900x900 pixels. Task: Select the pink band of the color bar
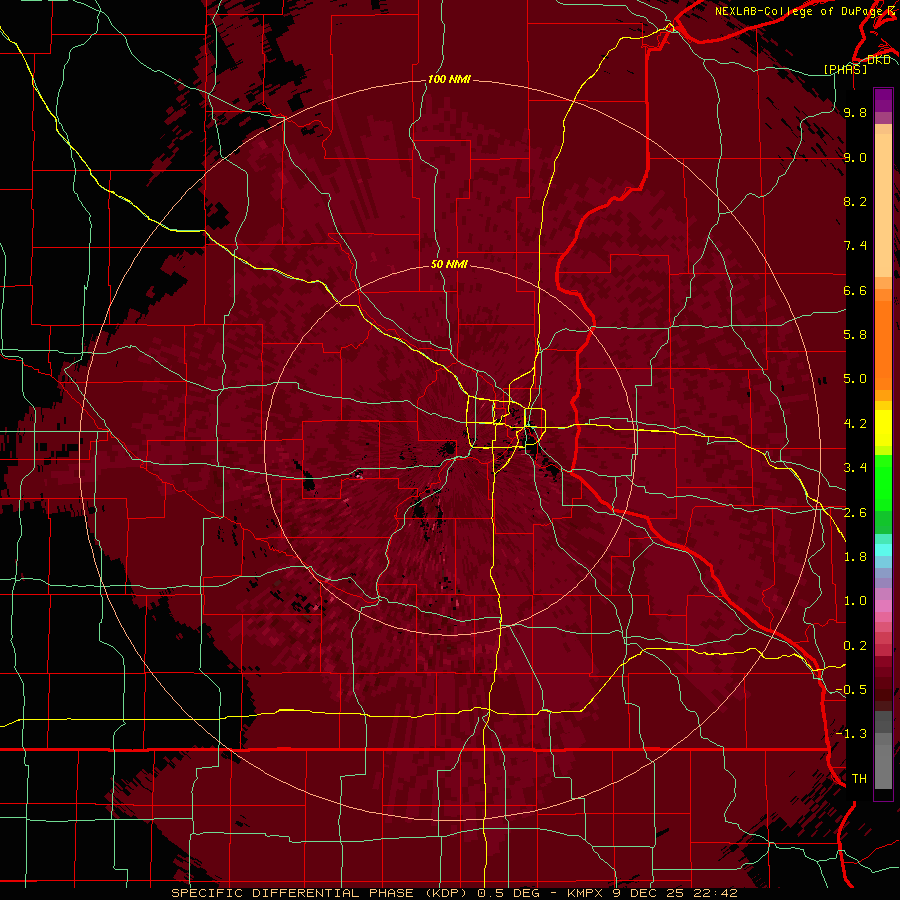point(883,606)
